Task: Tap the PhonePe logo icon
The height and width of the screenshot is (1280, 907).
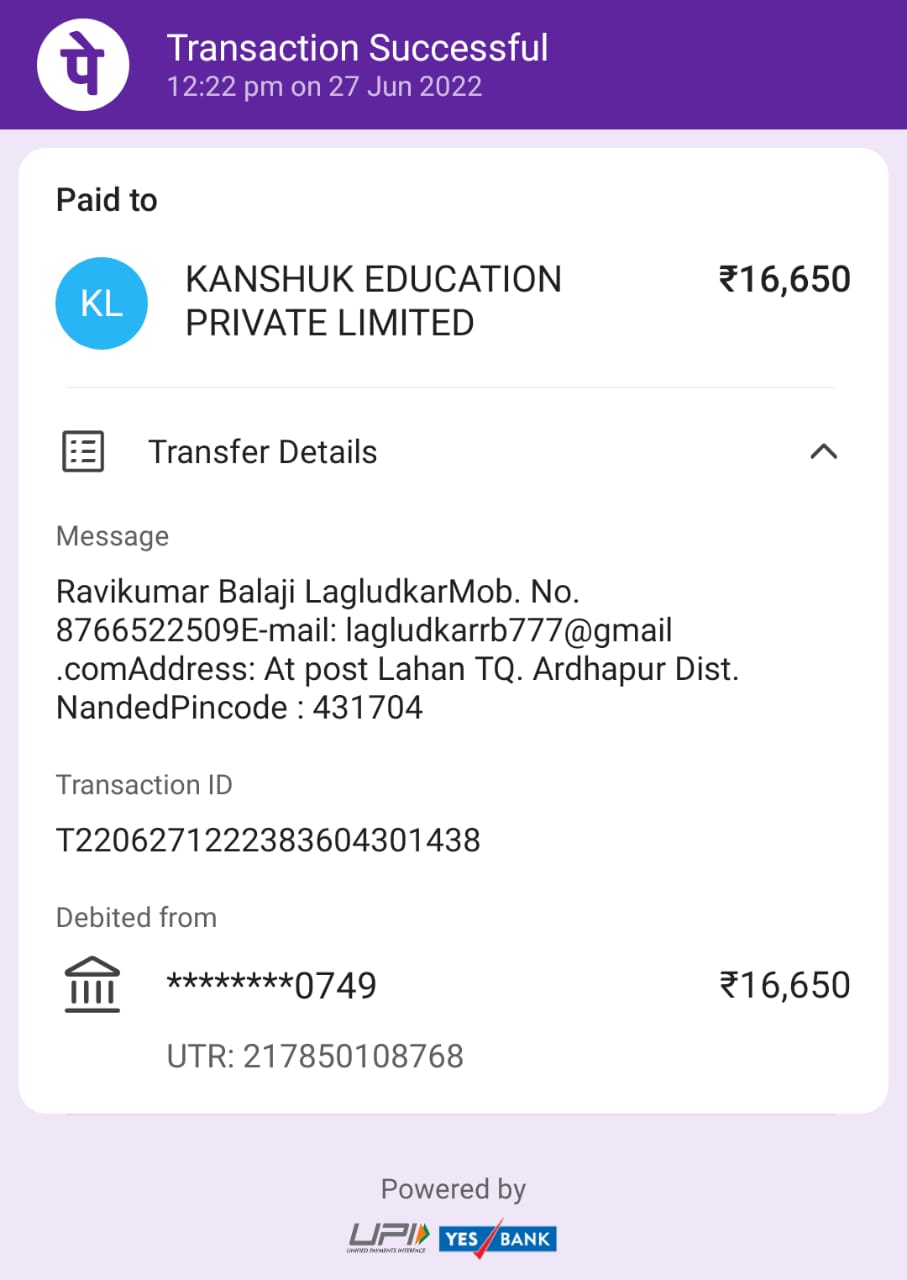Action: (x=83, y=64)
